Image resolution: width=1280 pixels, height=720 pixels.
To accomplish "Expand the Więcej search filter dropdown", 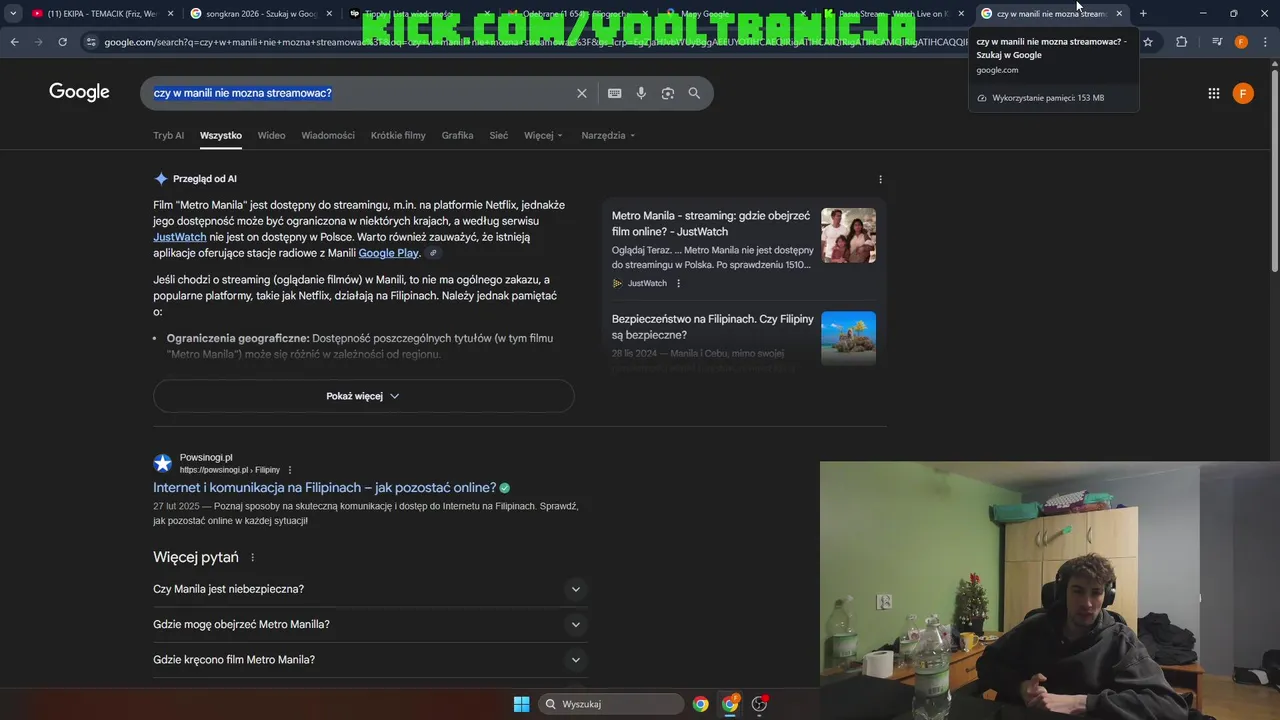I will click(x=543, y=135).
